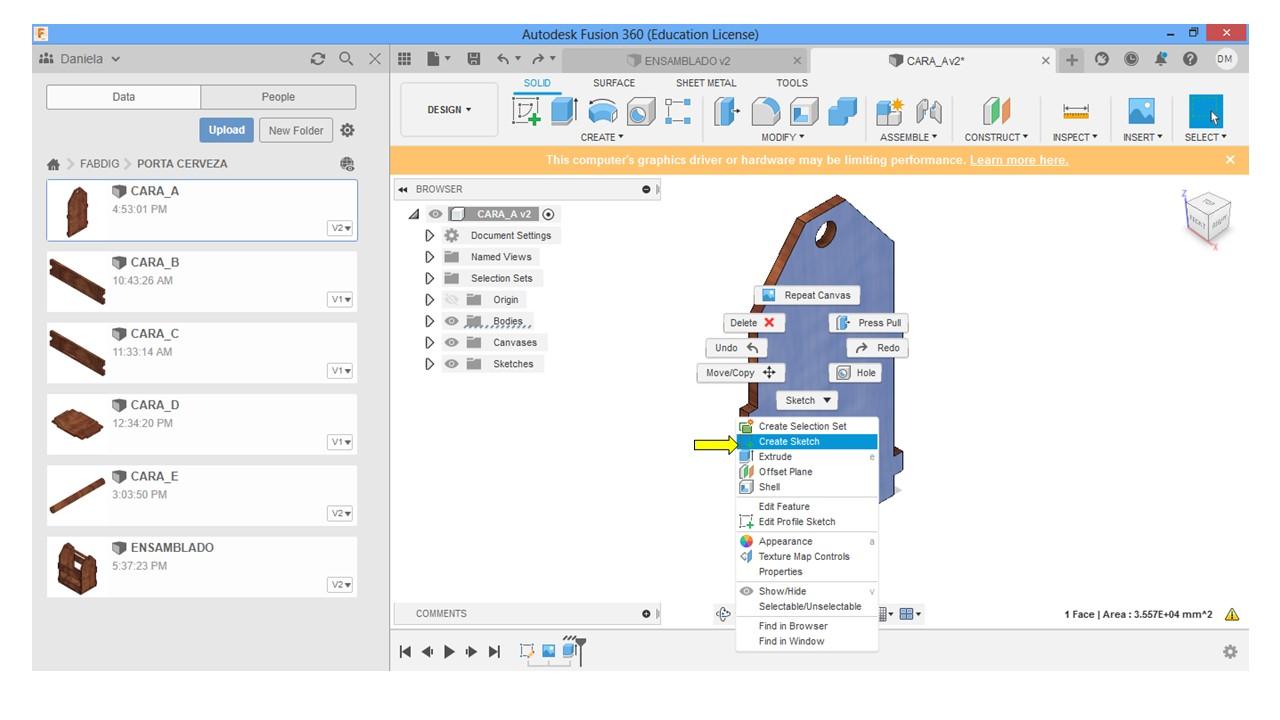
Task: Open timeline settings gear icon
Action: click(1230, 652)
